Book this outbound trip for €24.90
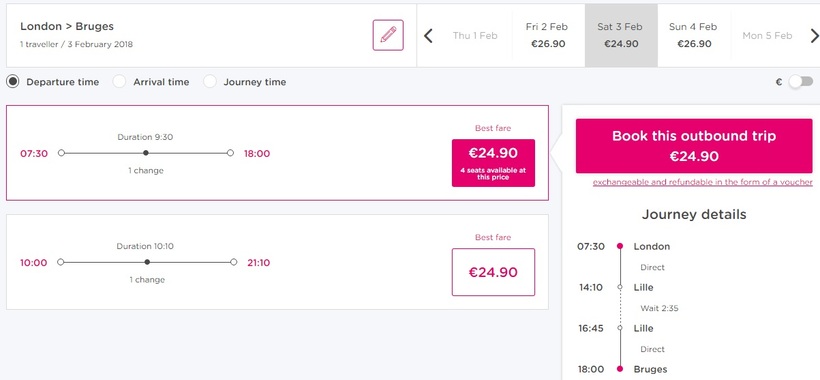The image size is (820, 380). coord(694,146)
